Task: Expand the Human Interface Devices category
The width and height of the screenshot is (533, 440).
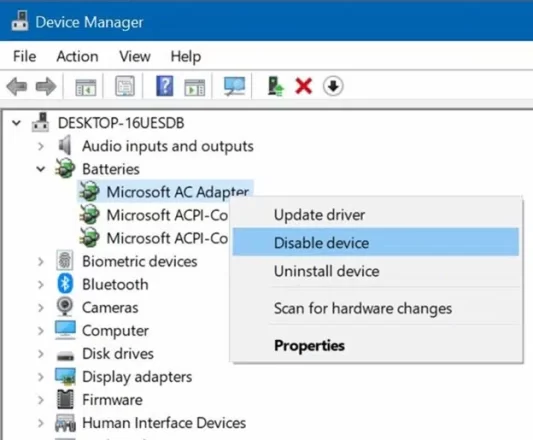Action: click(40, 423)
